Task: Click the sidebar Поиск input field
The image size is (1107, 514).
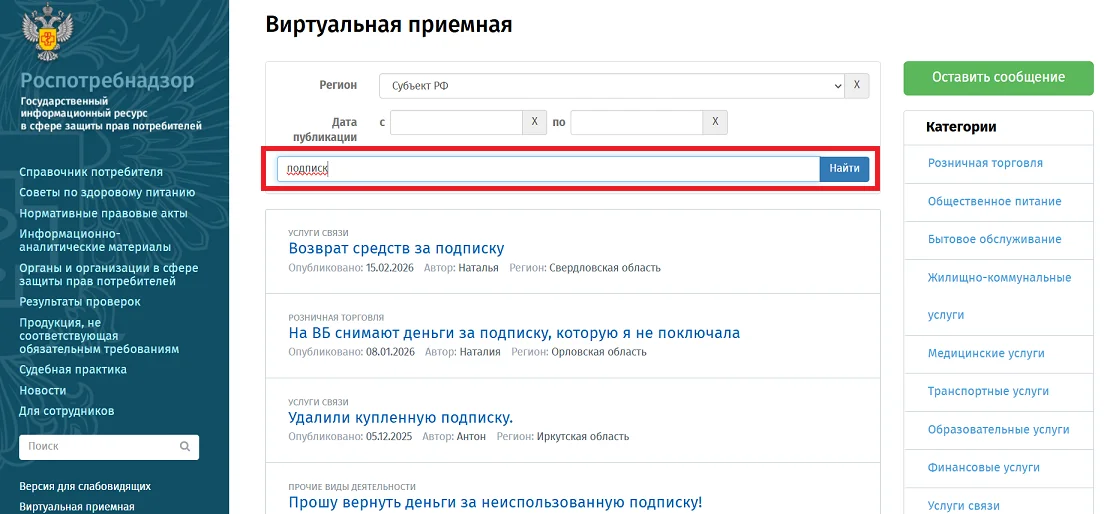Action: 109,447
